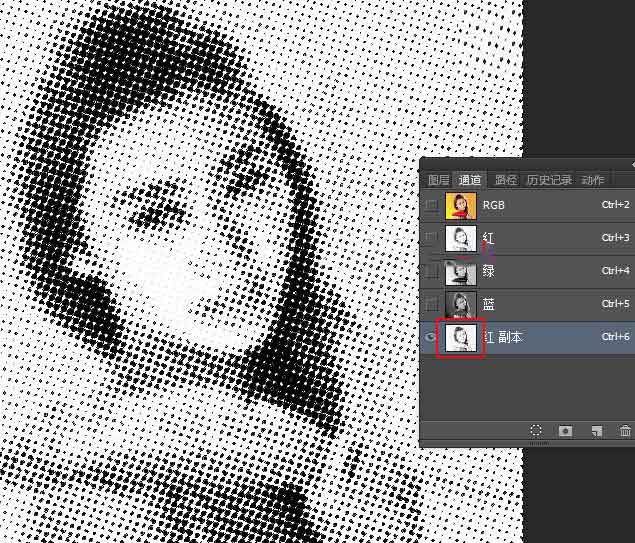
Task: Switch to the 路径 tab
Action: 506,180
